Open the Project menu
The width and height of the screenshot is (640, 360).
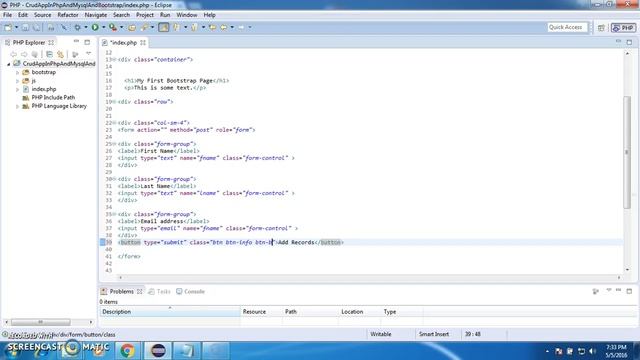145,15
